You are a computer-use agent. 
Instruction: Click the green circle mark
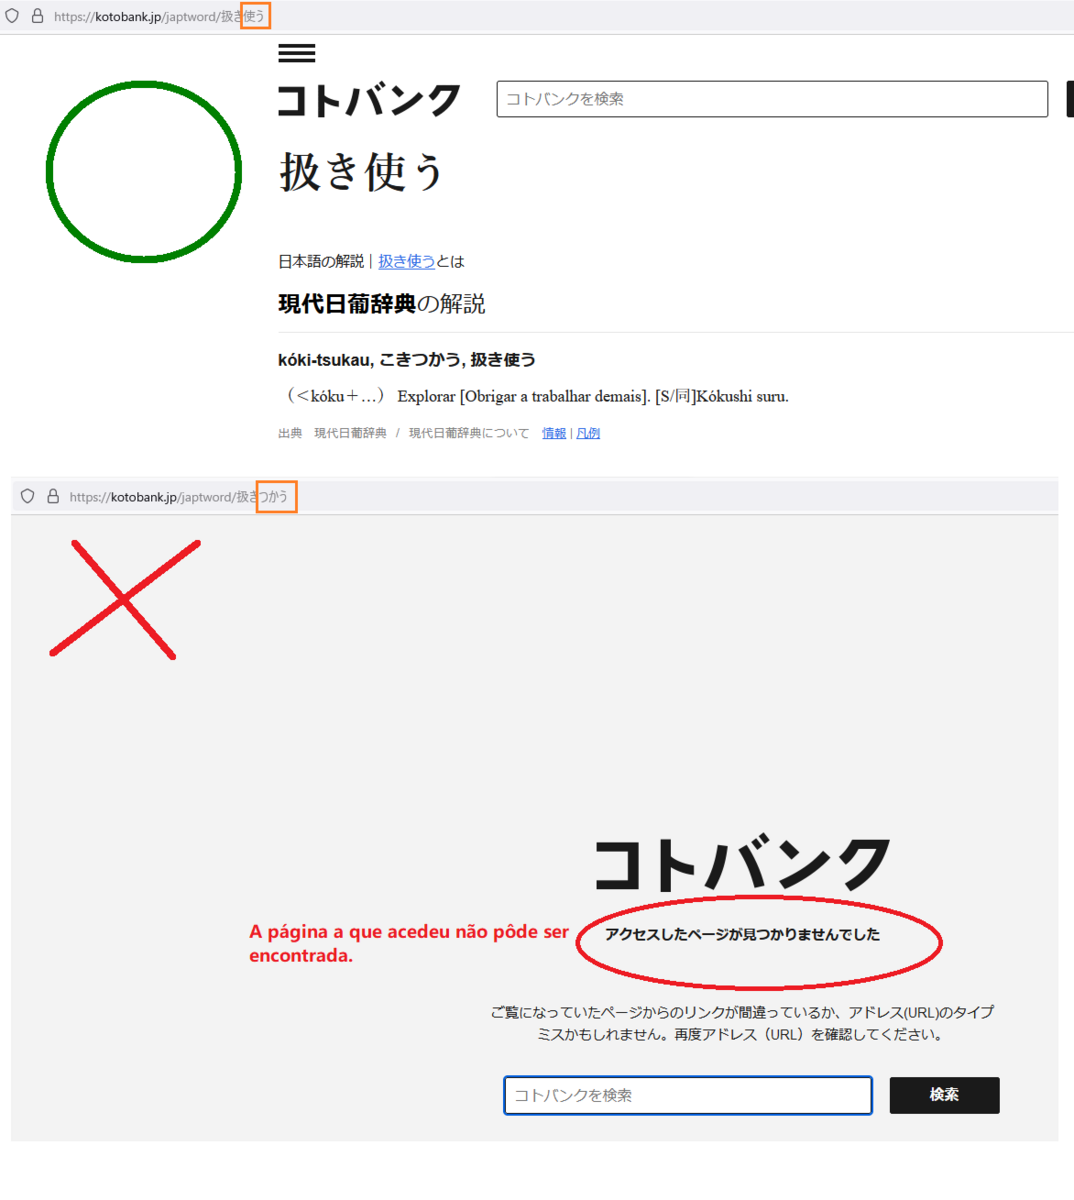coord(144,172)
